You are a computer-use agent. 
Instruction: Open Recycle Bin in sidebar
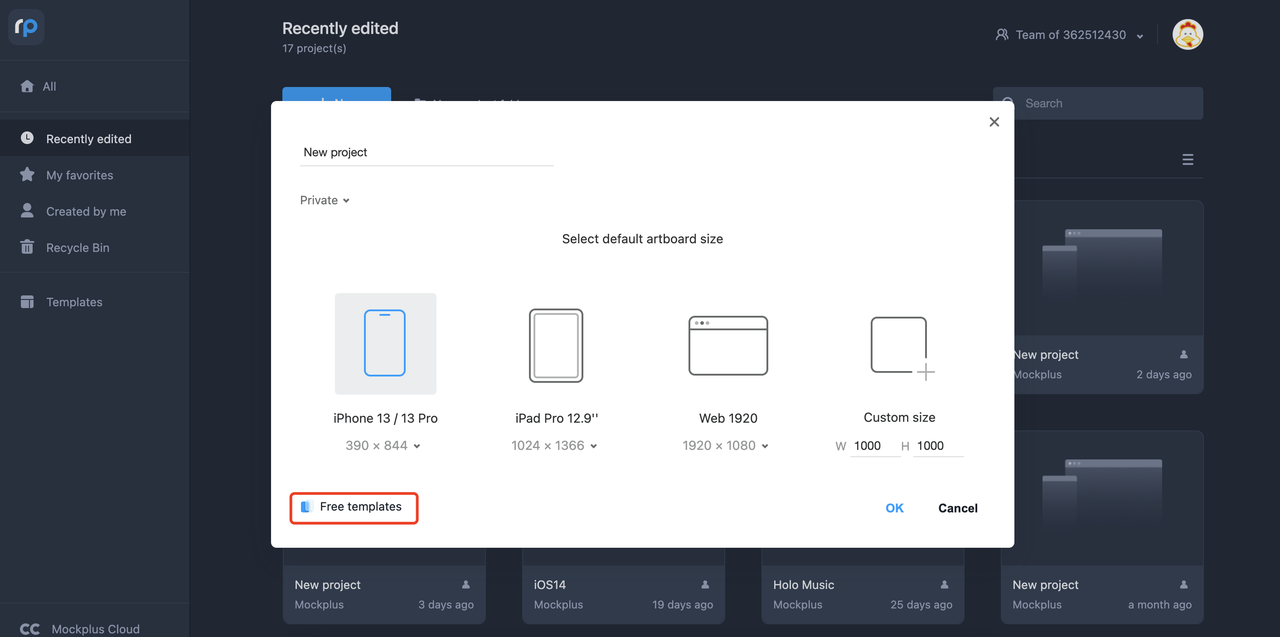pos(77,248)
